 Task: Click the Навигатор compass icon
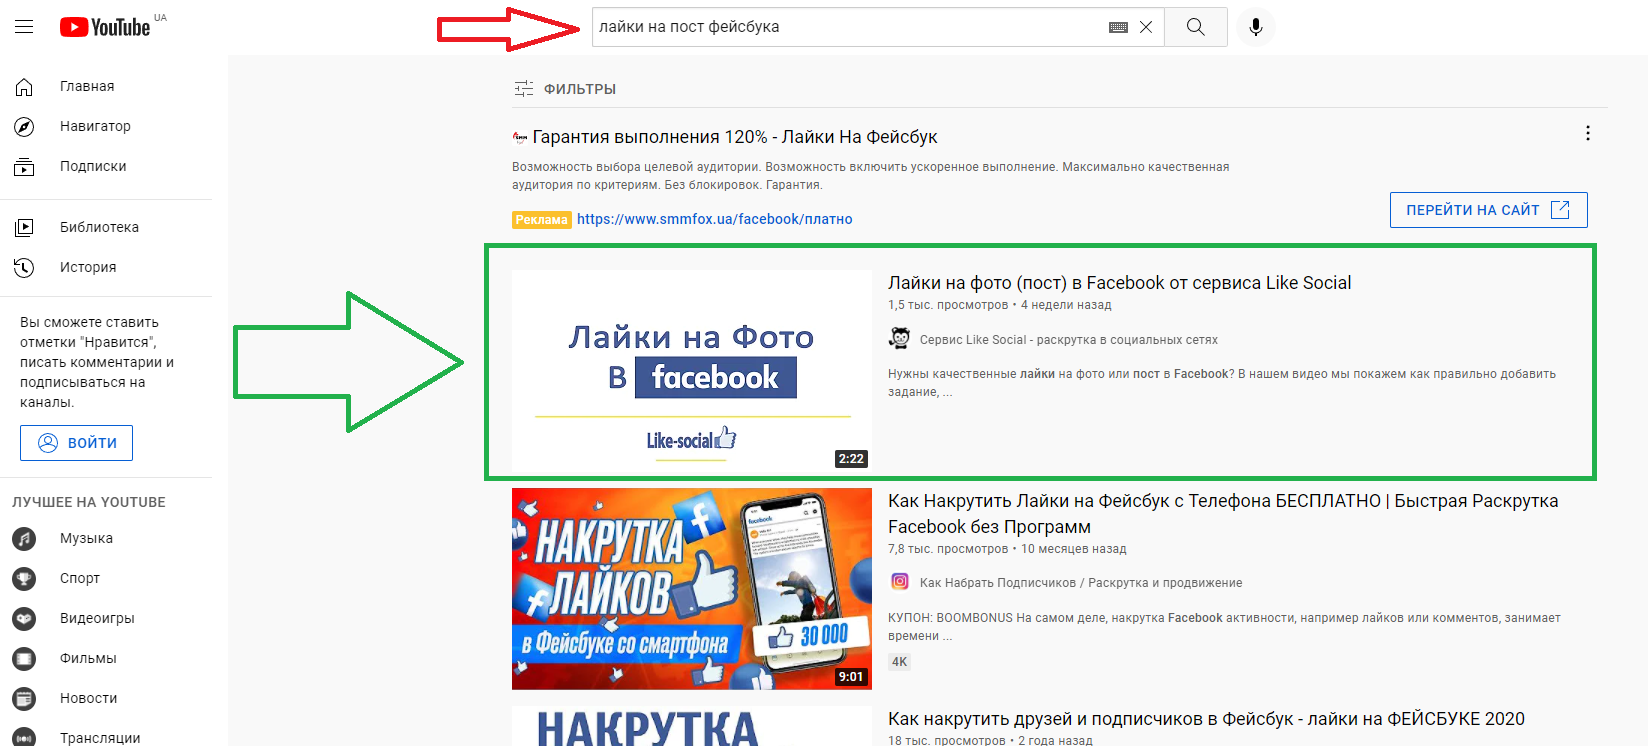tap(24, 127)
